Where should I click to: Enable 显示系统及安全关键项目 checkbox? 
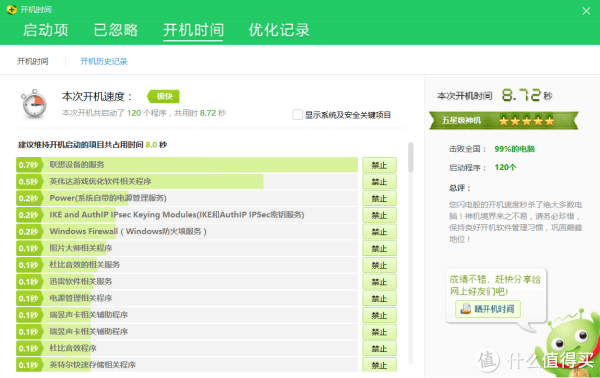pyautogui.click(x=297, y=115)
